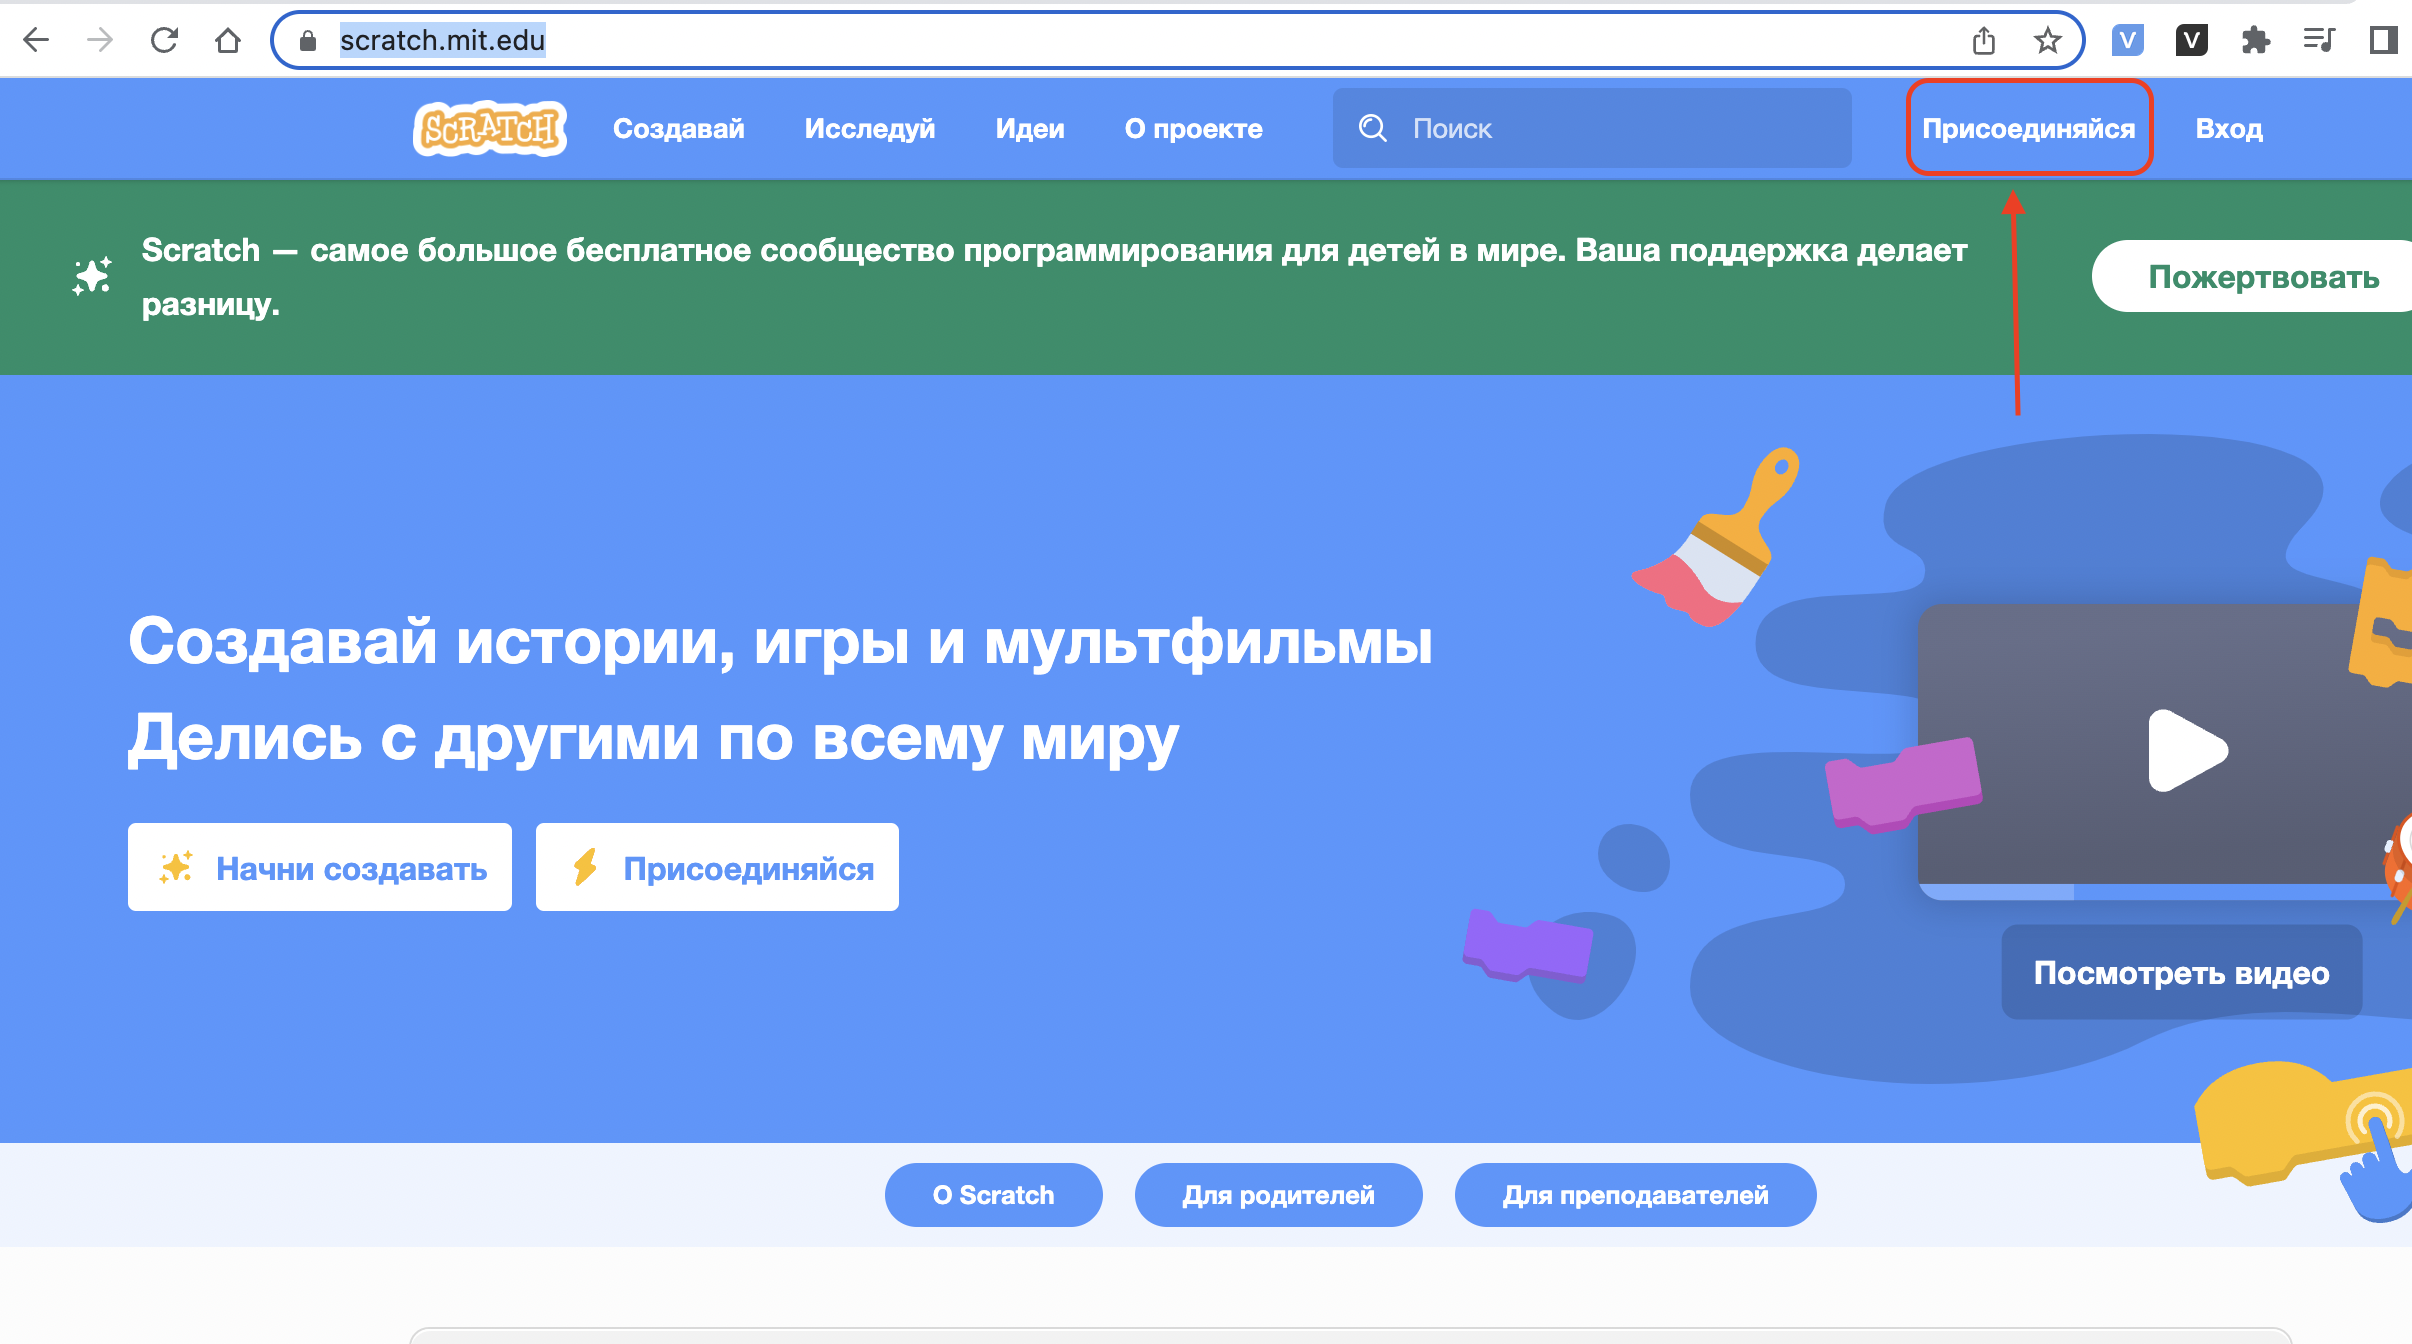This screenshot has width=2412, height=1344.
Task: Click the Вход login link
Action: [2229, 128]
